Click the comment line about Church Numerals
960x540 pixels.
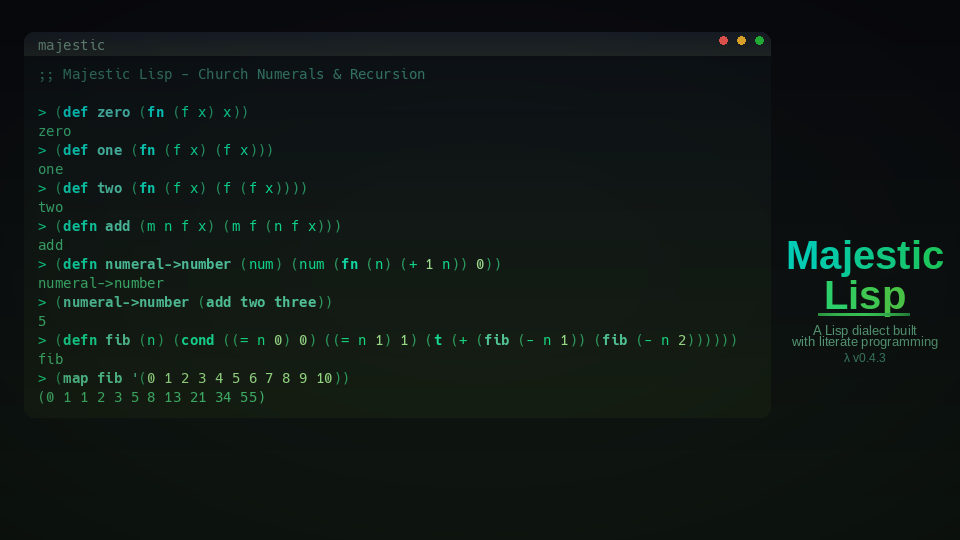(231, 74)
